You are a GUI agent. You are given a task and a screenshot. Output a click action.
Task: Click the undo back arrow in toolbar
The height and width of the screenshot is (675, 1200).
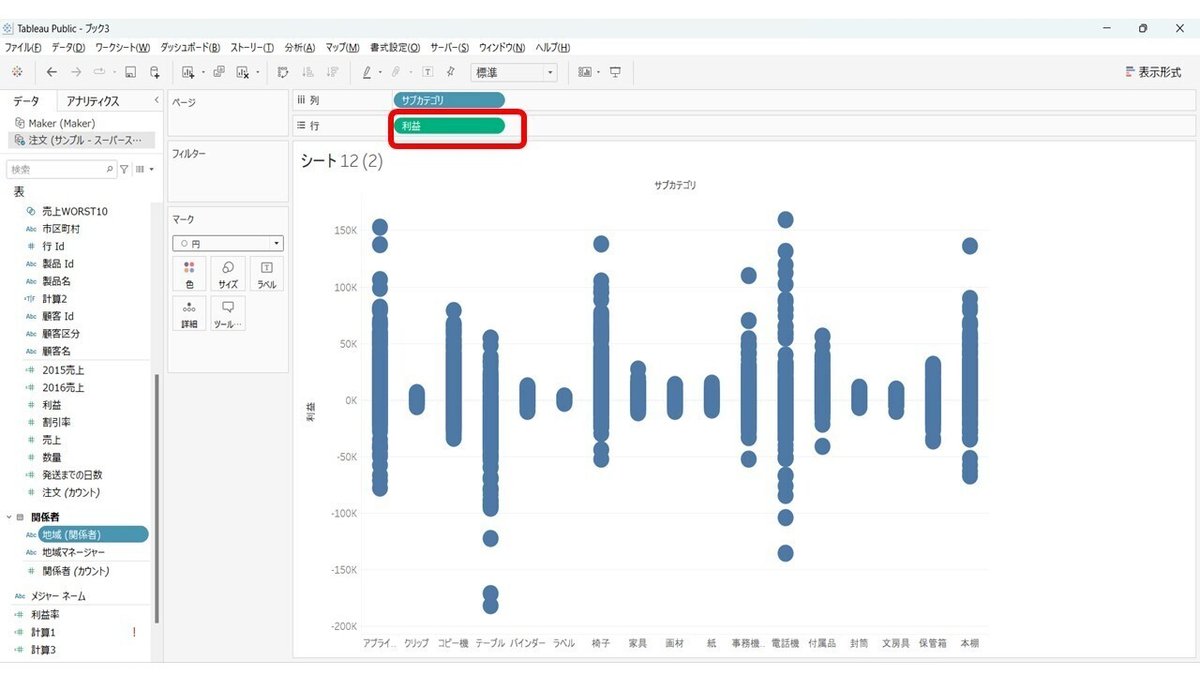pos(52,72)
